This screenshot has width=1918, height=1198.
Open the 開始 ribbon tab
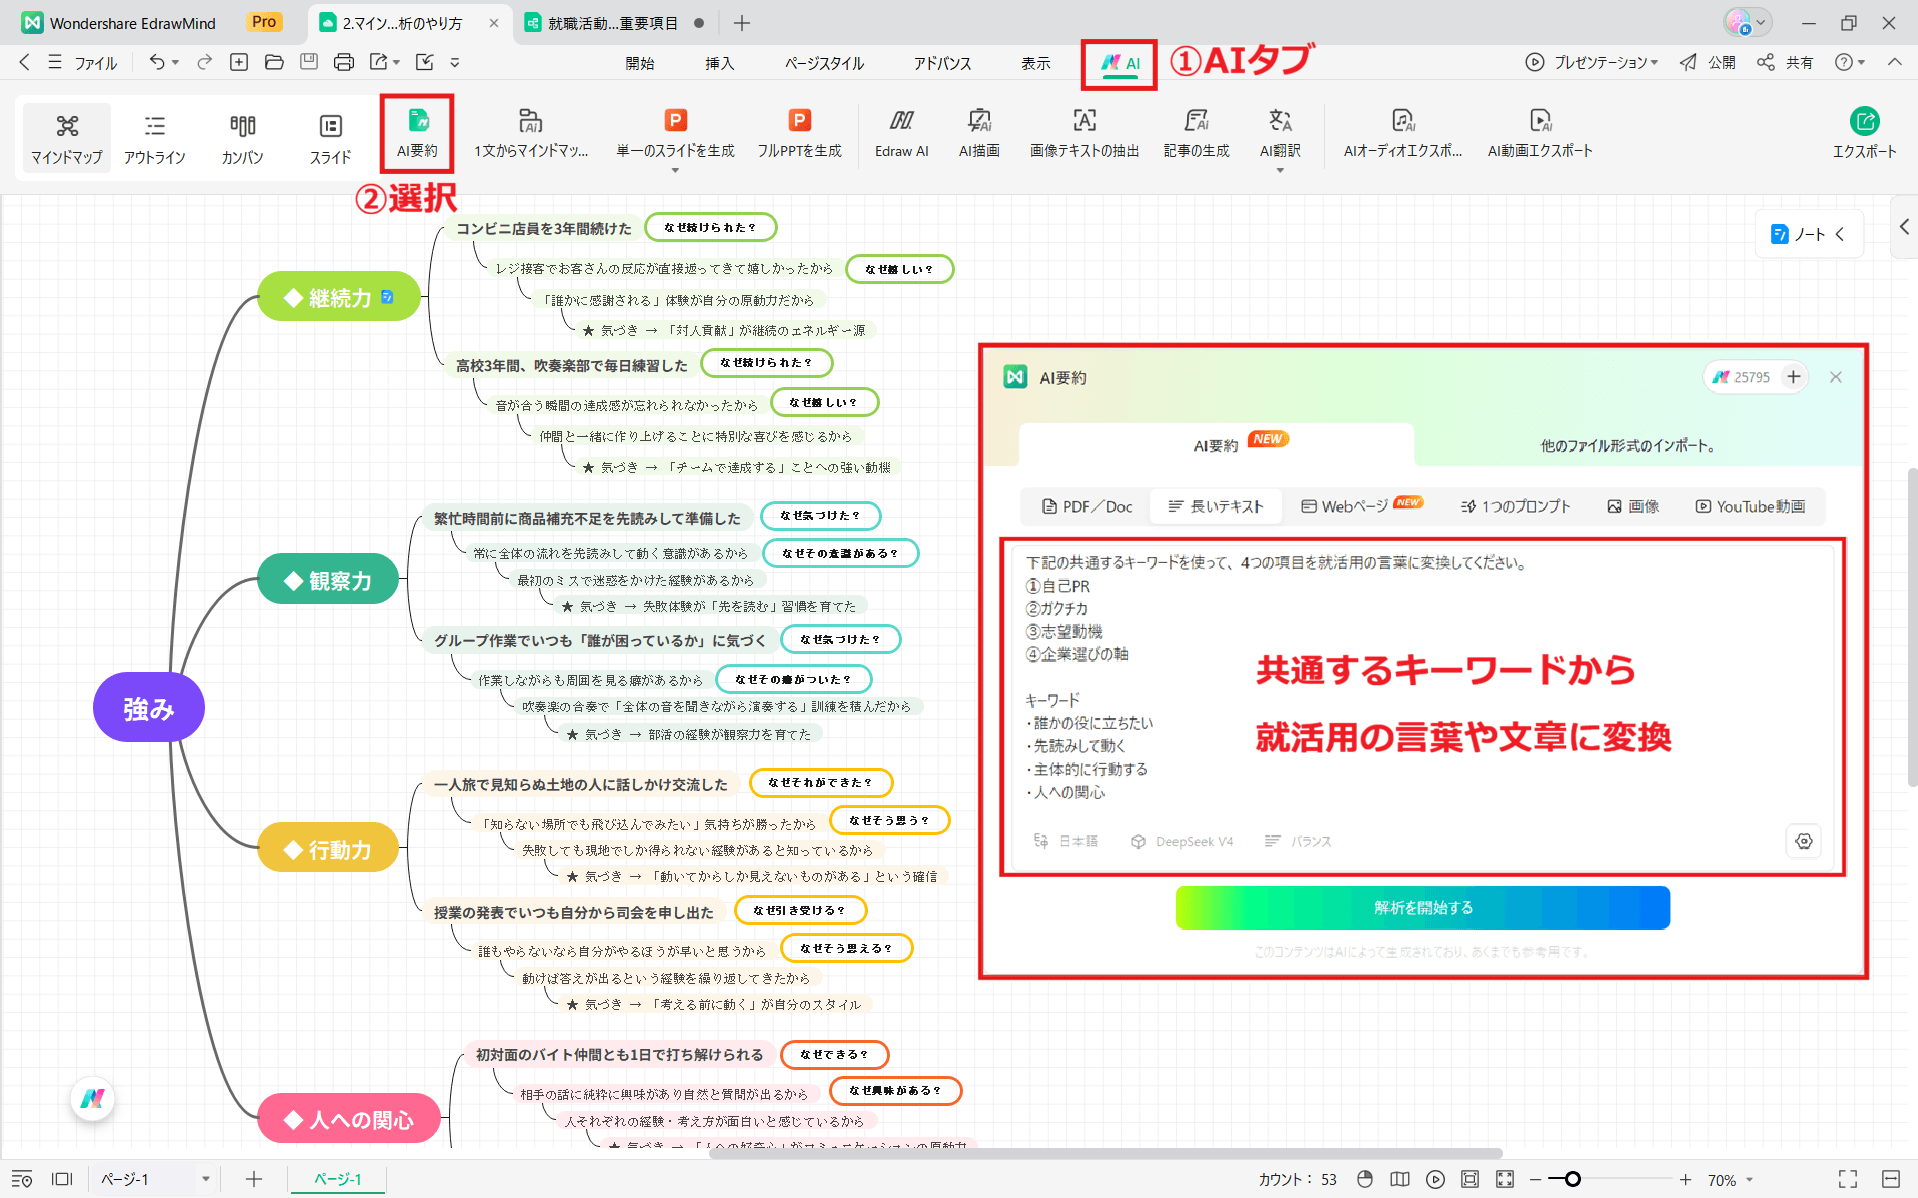(640, 63)
